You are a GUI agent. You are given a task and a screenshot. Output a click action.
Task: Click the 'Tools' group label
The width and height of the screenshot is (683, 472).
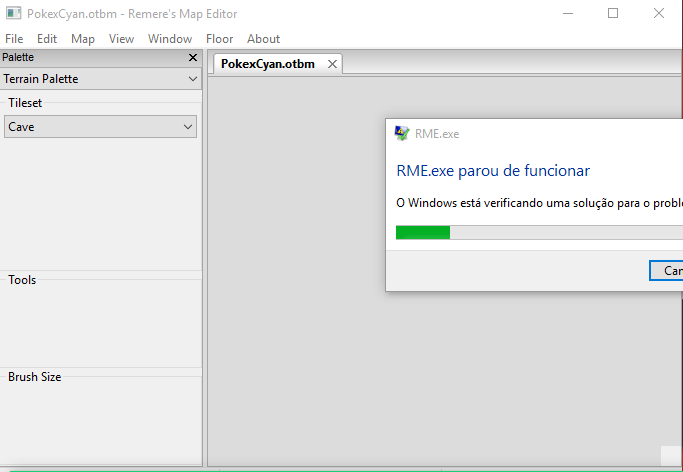(x=22, y=280)
